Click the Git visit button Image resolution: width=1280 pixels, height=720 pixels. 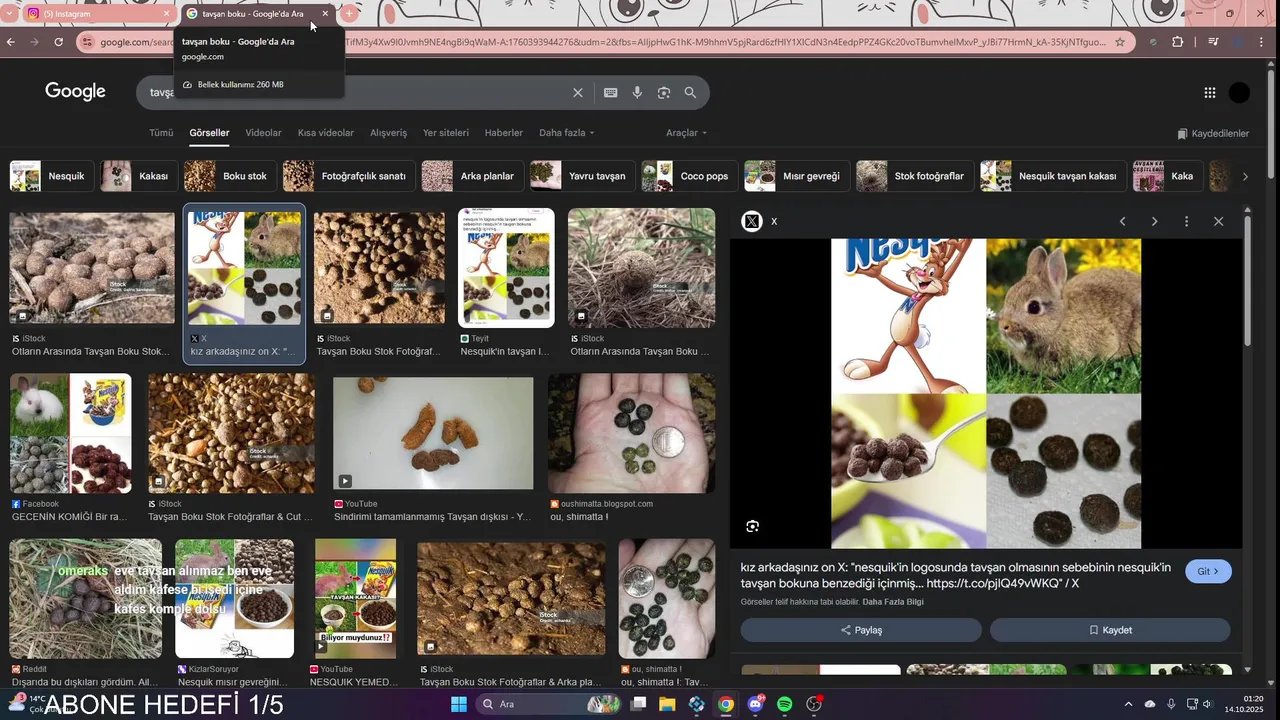click(x=1208, y=572)
